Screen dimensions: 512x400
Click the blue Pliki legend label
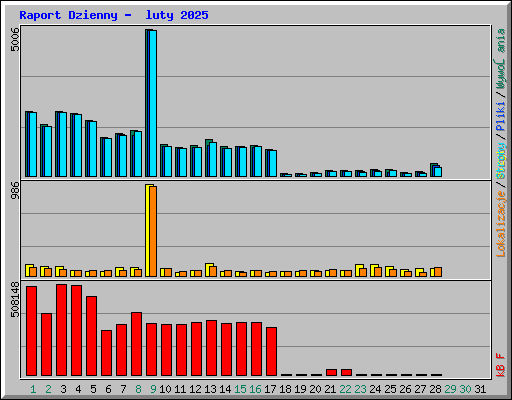501,117
